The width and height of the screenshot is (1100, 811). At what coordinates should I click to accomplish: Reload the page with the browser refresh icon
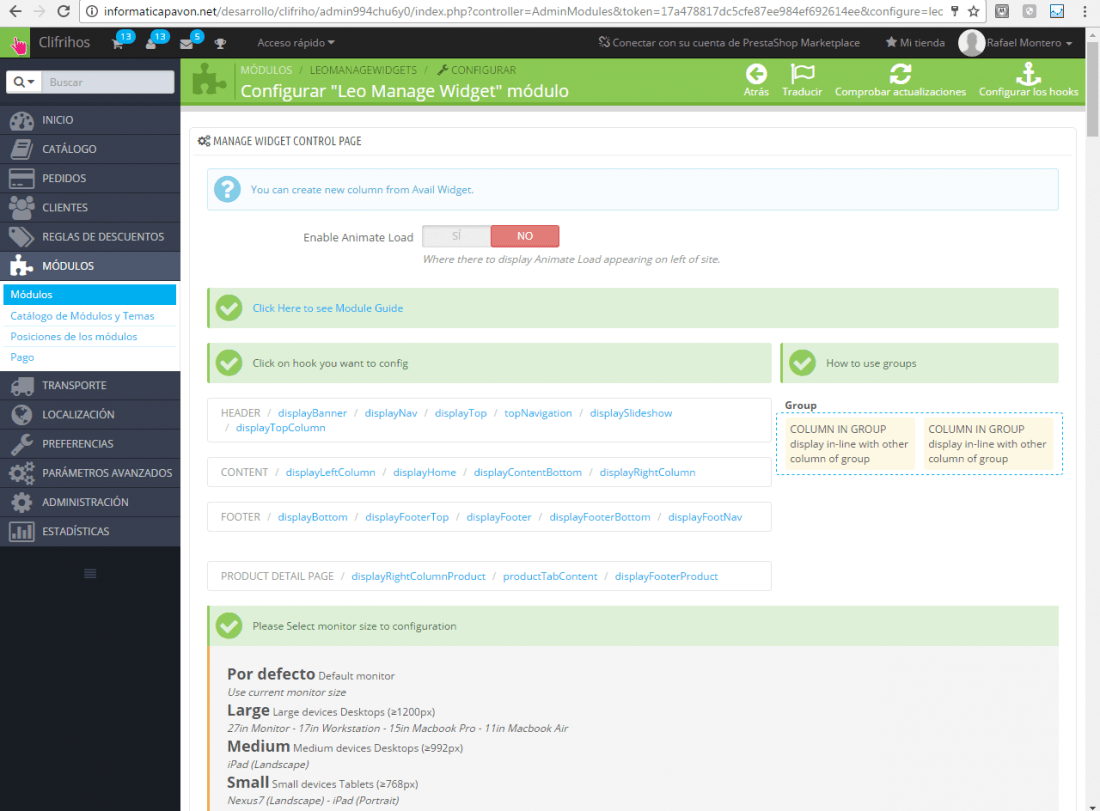63,11
